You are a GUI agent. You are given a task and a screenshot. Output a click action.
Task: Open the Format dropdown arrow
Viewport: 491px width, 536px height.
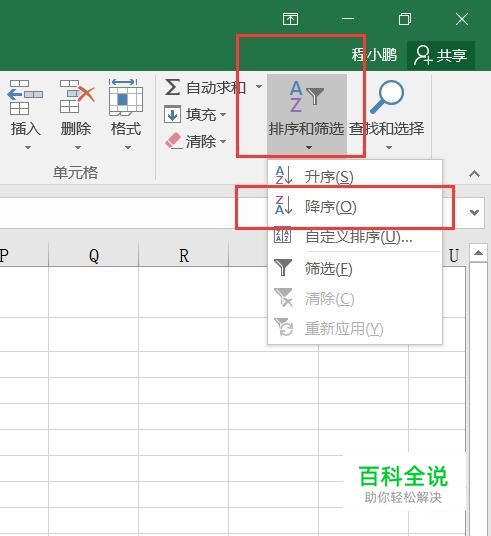point(128,148)
